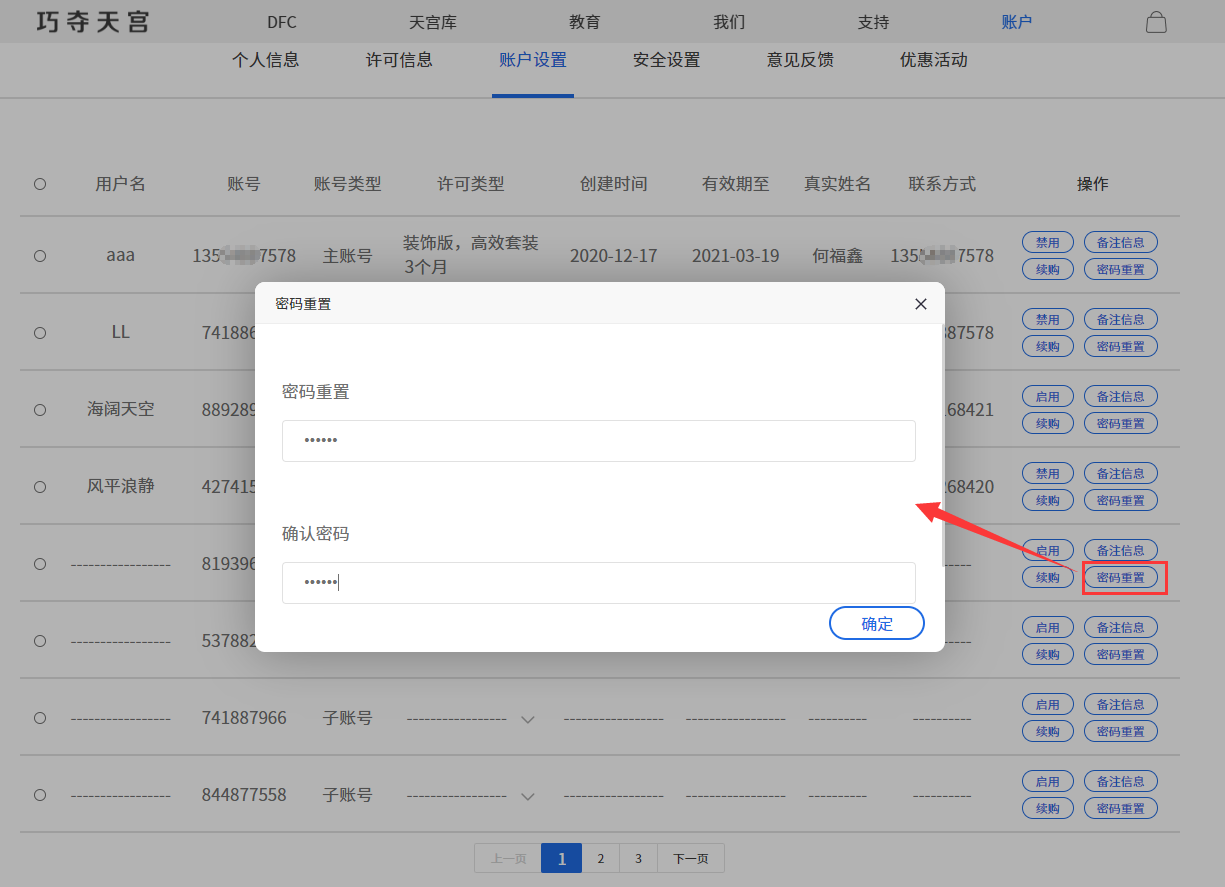This screenshot has height=887, width=1225.
Task: Expand license type dropdown for account 741887966
Action: click(528, 719)
